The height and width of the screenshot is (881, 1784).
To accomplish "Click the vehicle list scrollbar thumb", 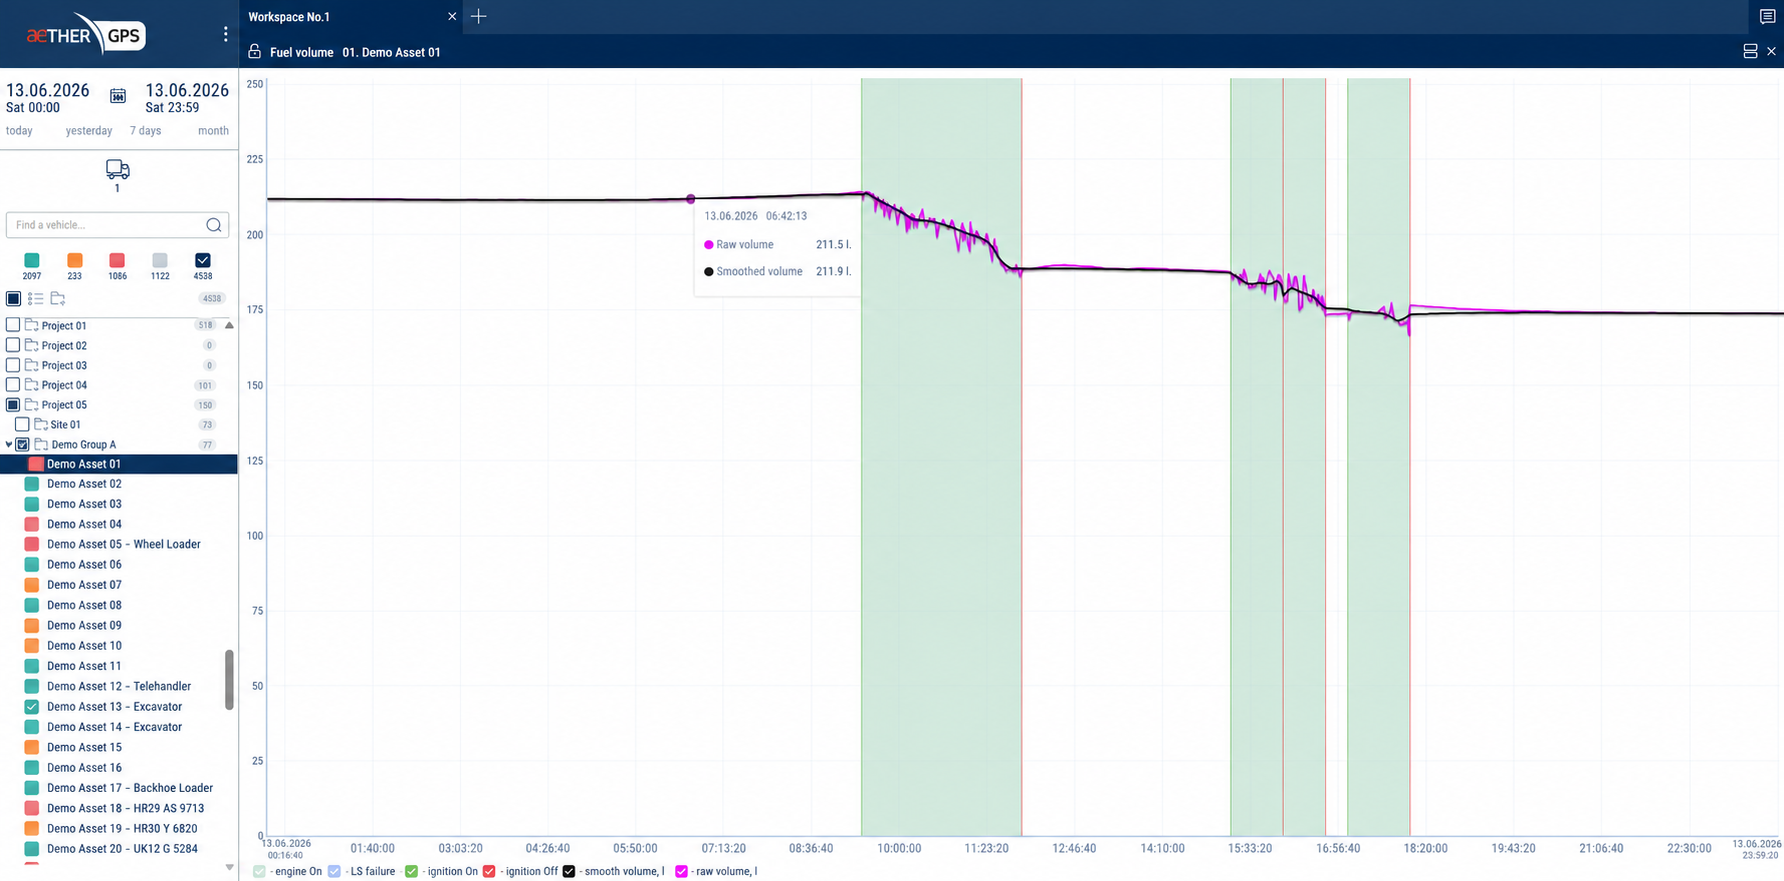I will [229, 680].
